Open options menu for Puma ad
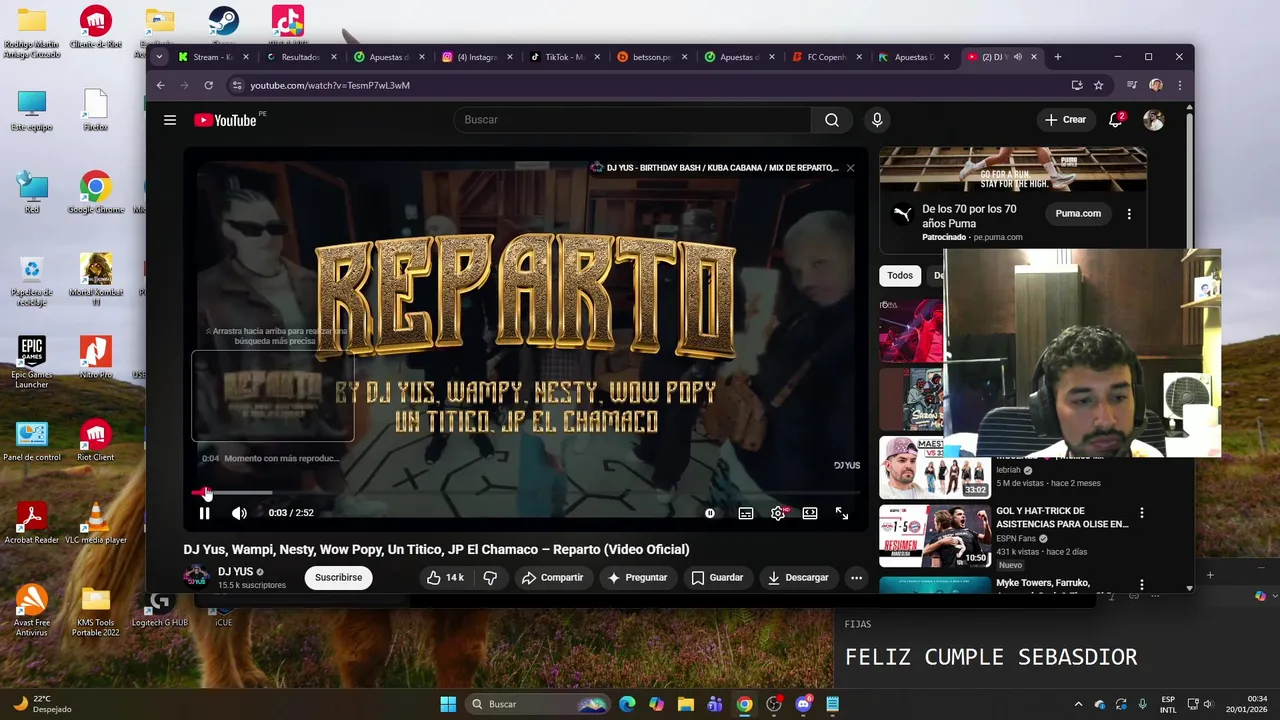This screenshot has width=1280, height=720. click(1129, 213)
